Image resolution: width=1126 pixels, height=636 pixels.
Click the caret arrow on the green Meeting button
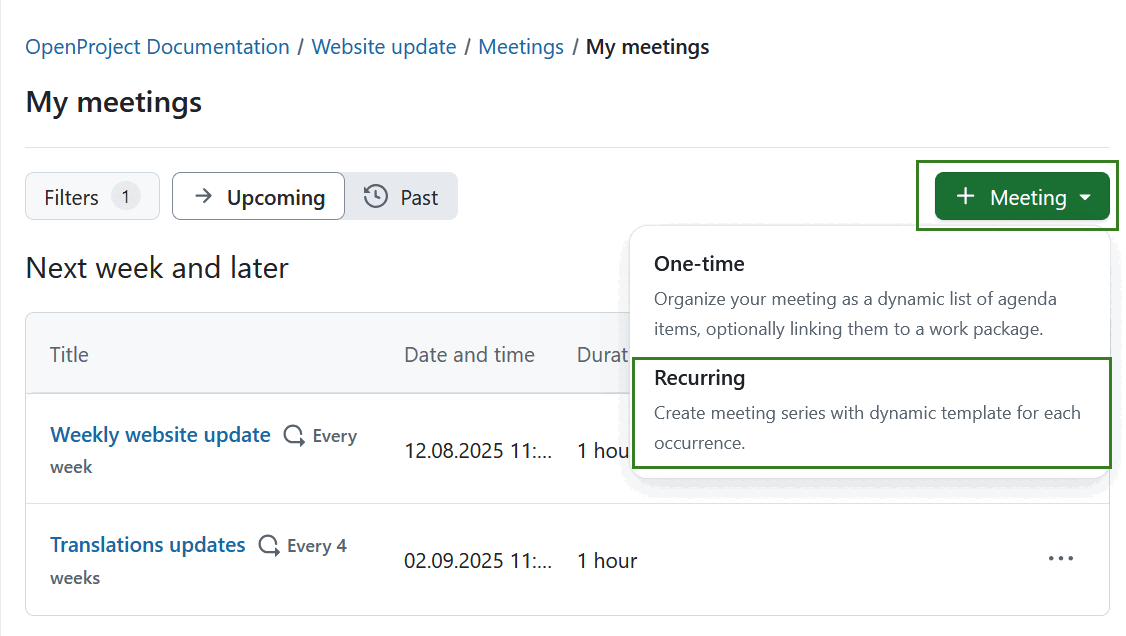coord(1086,197)
